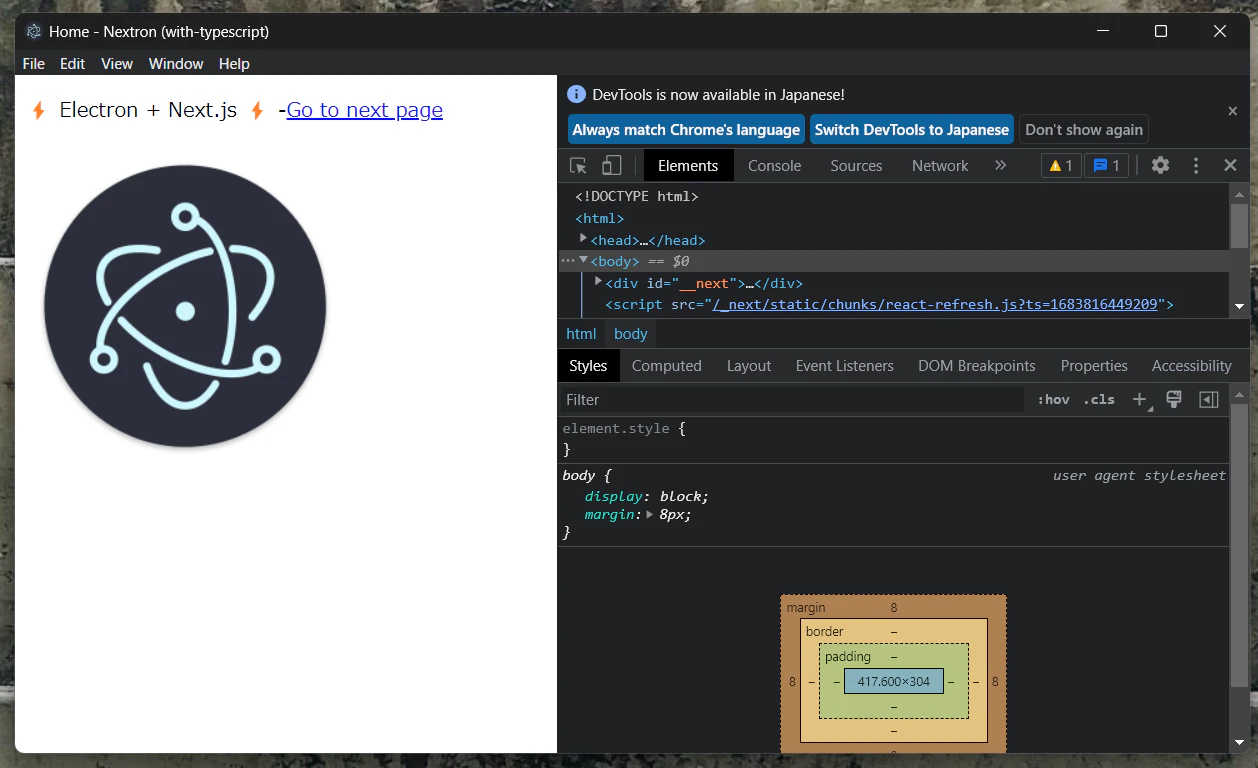Screen dimensions: 1258x768
Task: Switch to the Console tab
Action: tap(775, 166)
